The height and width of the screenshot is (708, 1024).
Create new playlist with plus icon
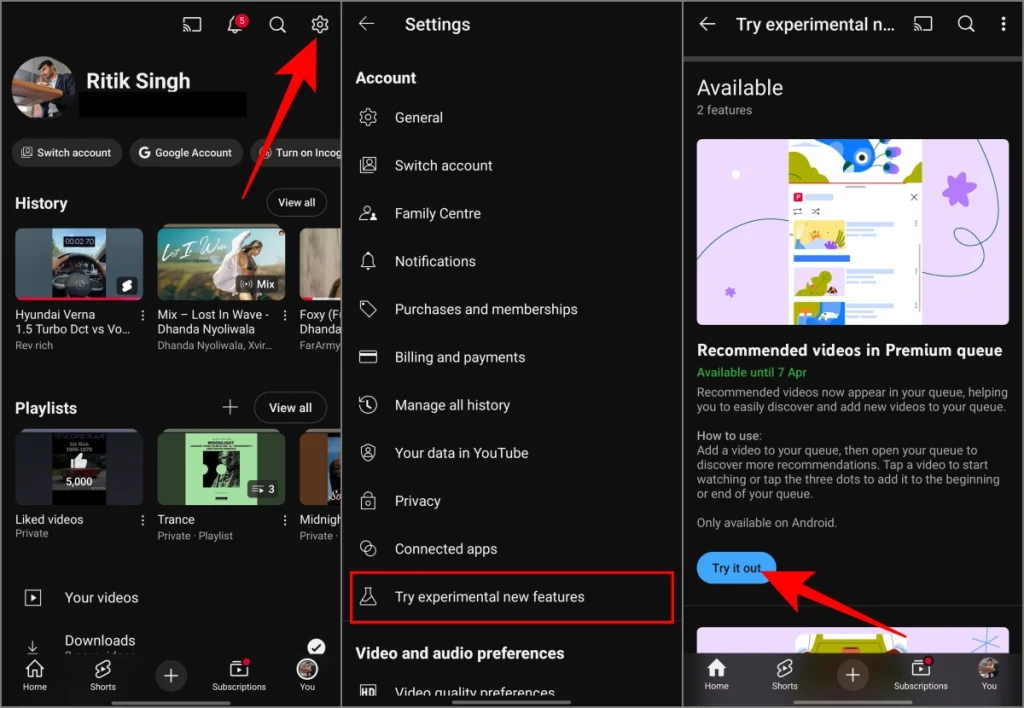tap(230, 408)
